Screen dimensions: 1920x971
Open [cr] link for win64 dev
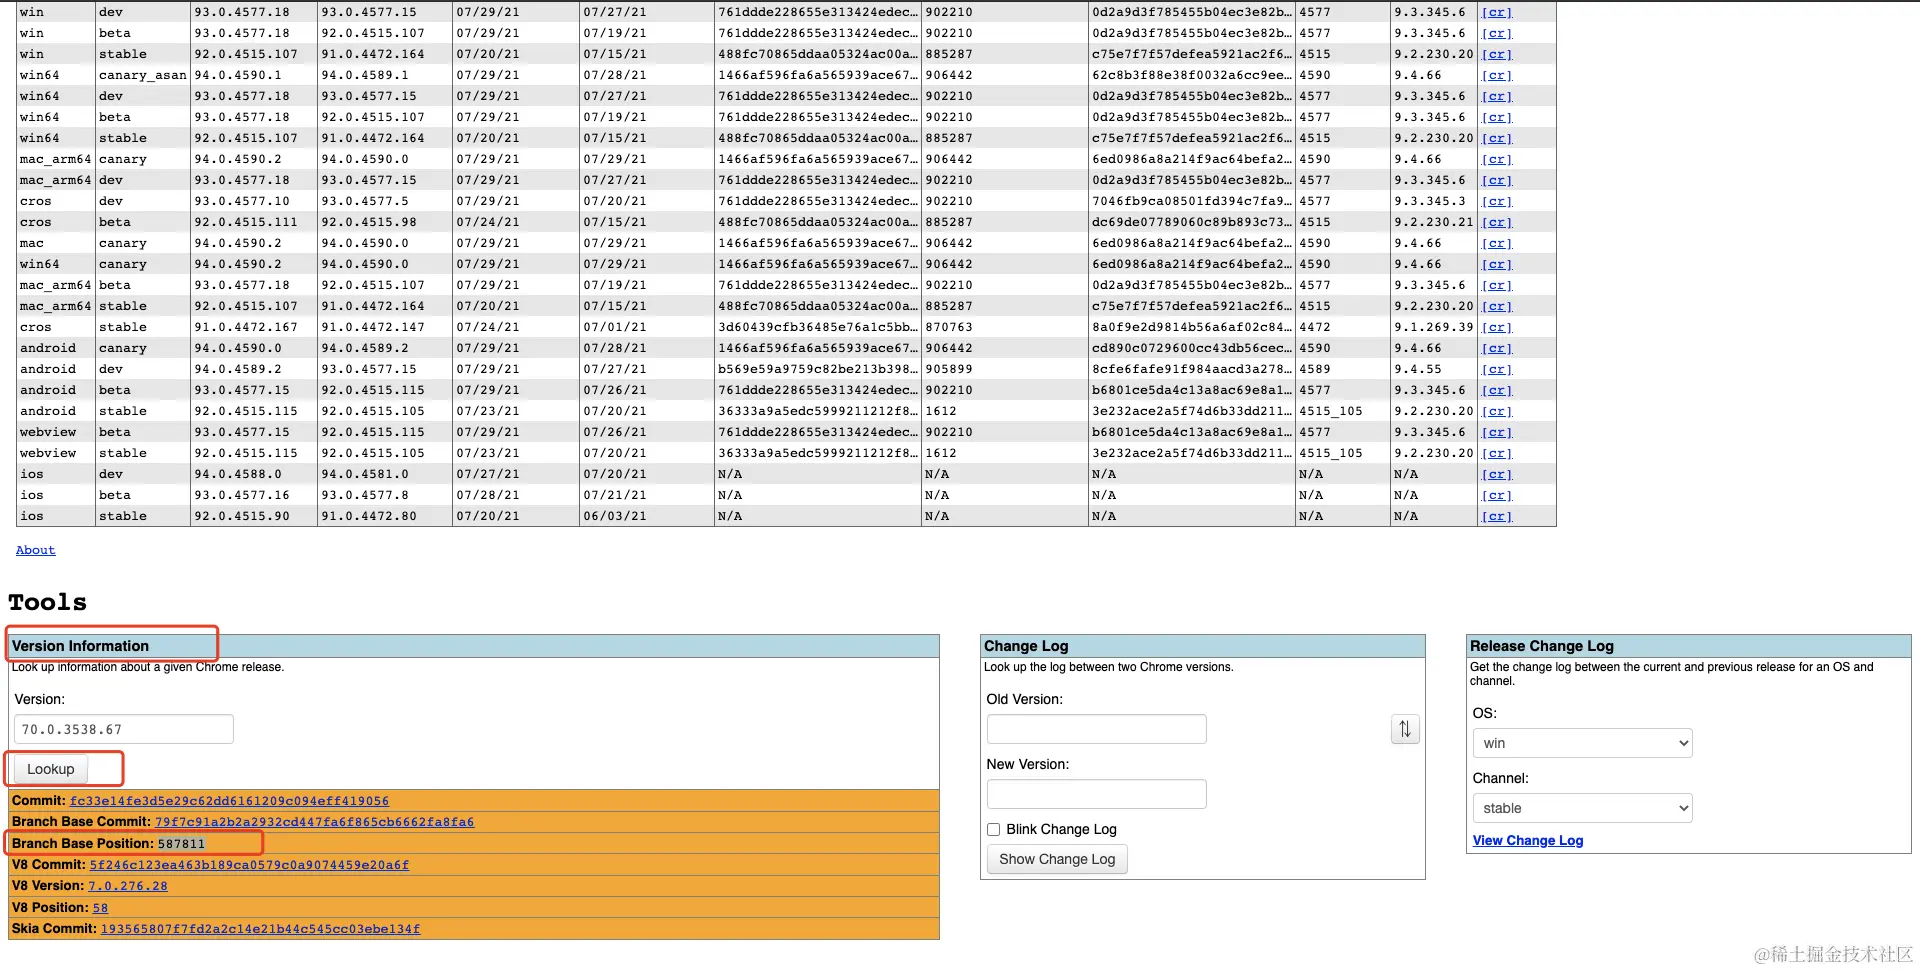pyautogui.click(x=1497, y=96)
